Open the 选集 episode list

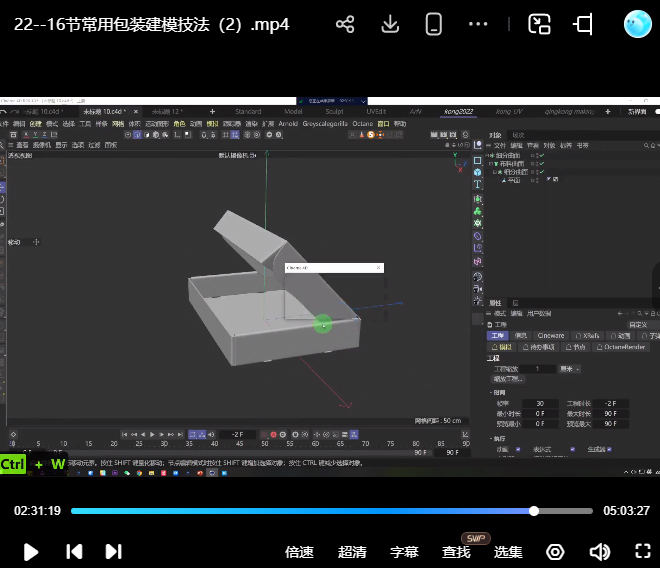508,551
